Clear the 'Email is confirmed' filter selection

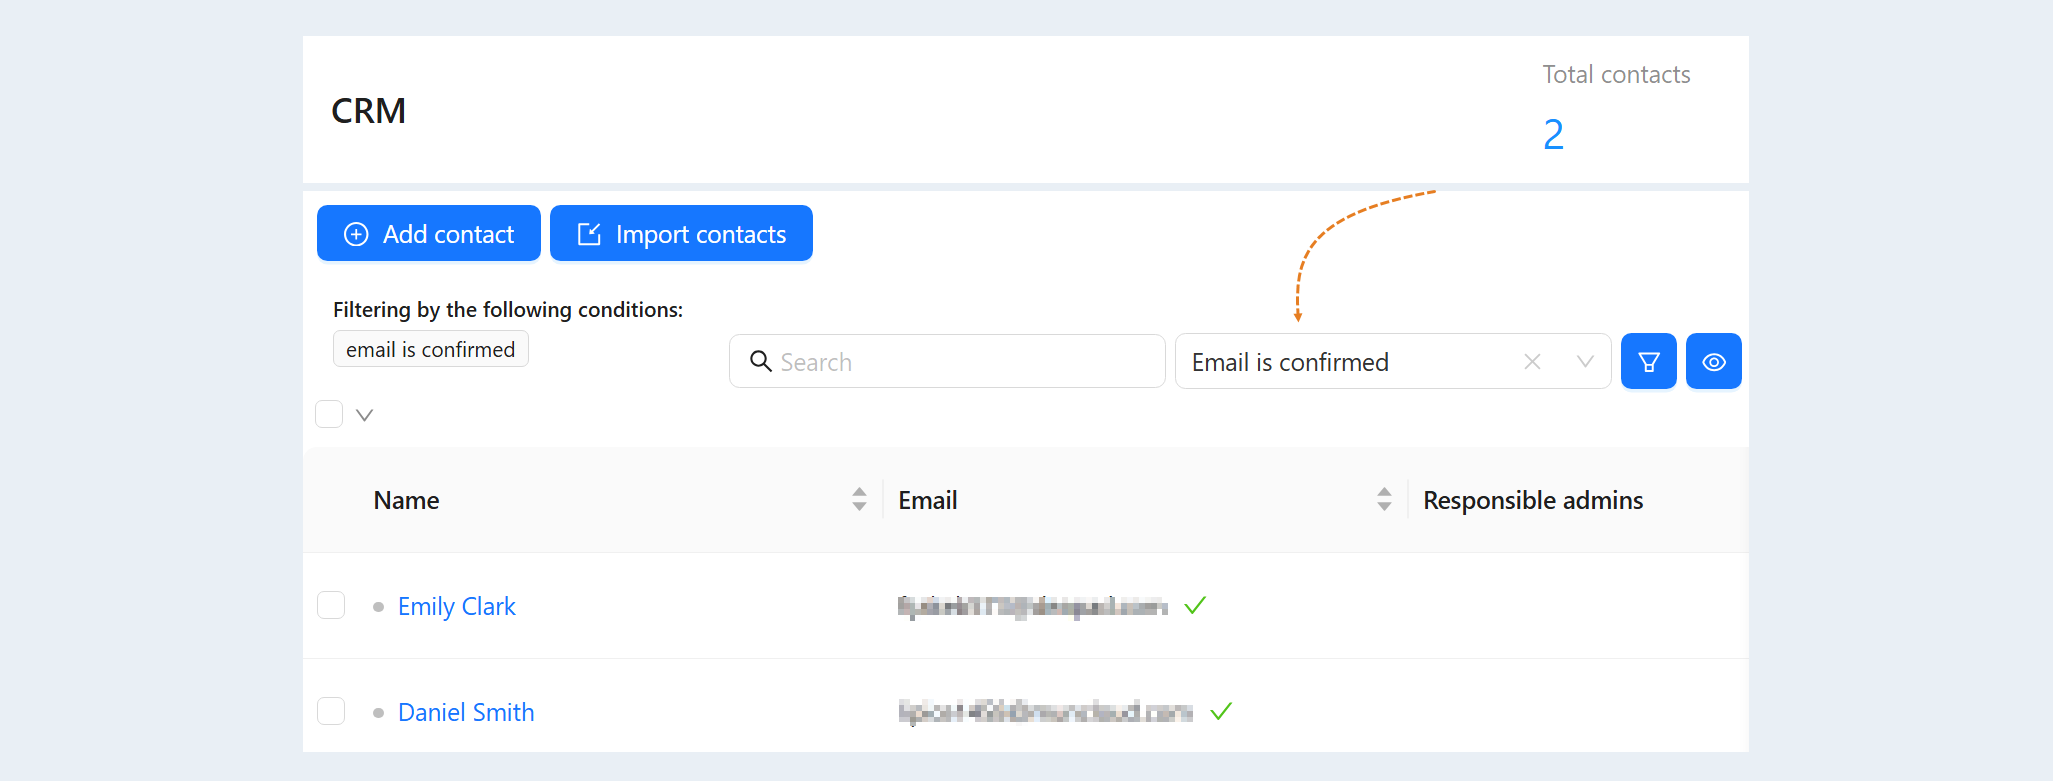tap(1532, 362)
